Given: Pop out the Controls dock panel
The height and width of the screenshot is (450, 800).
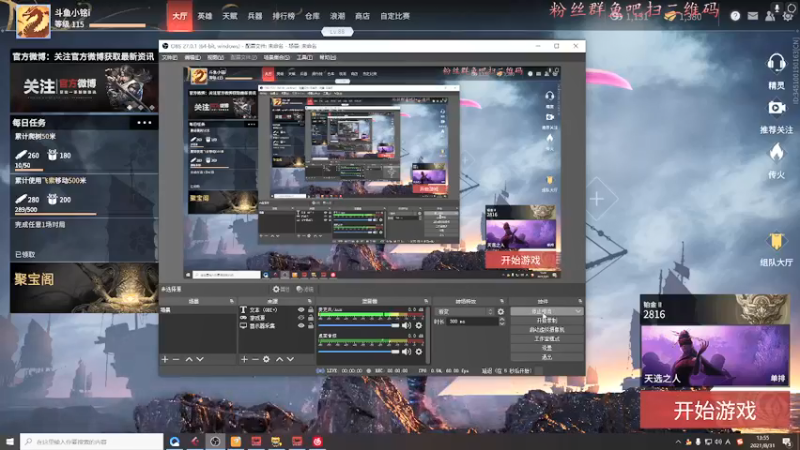Looking at the screenshot, I should (580, 301).
